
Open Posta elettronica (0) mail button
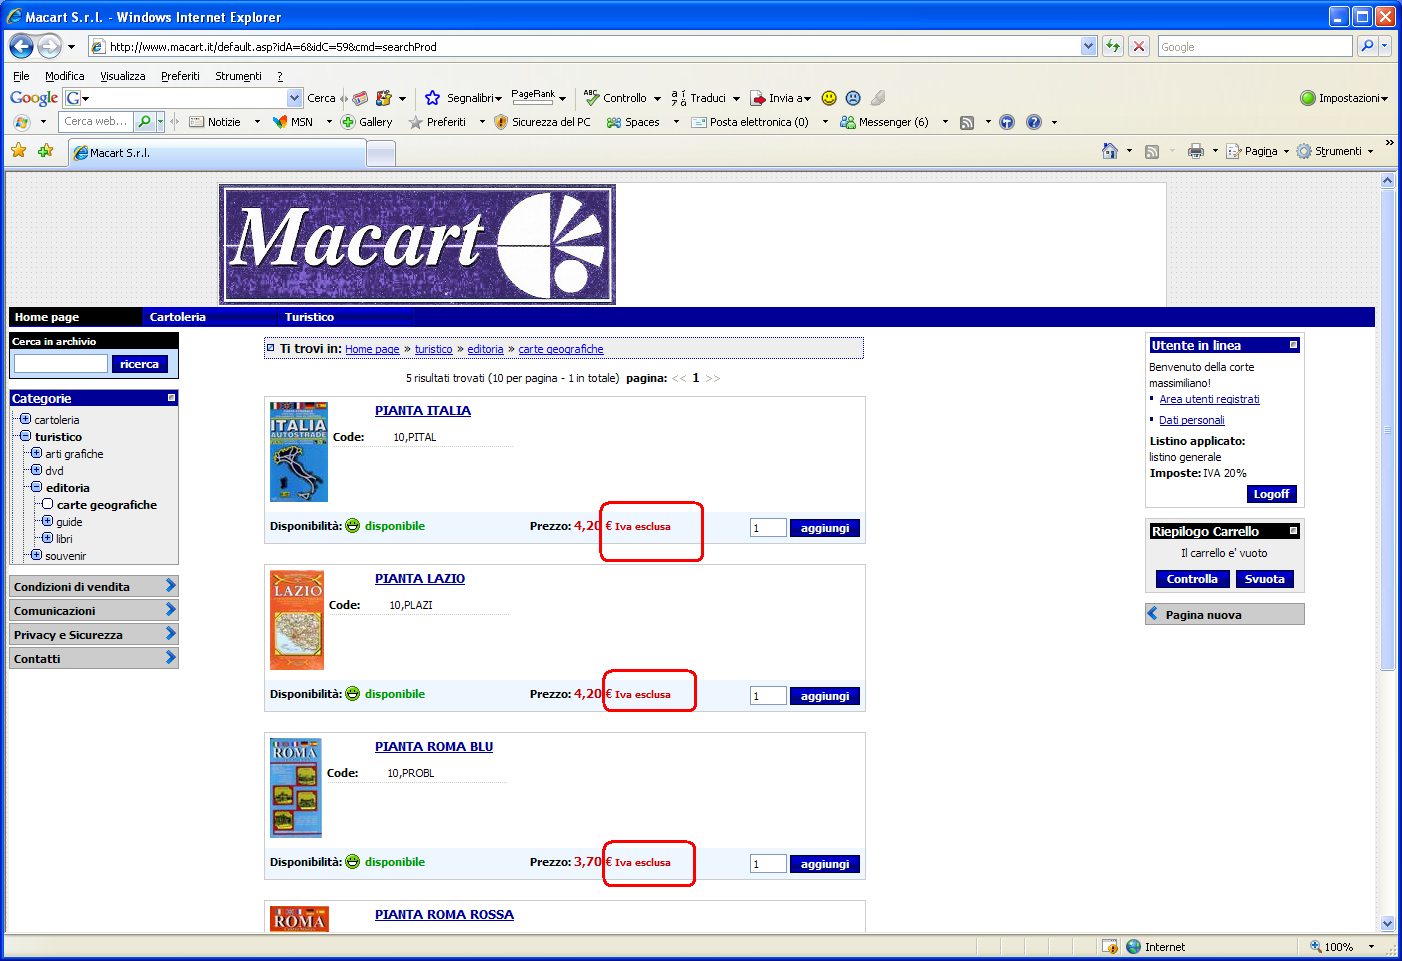pyautogui.click(x=750, y=122)
